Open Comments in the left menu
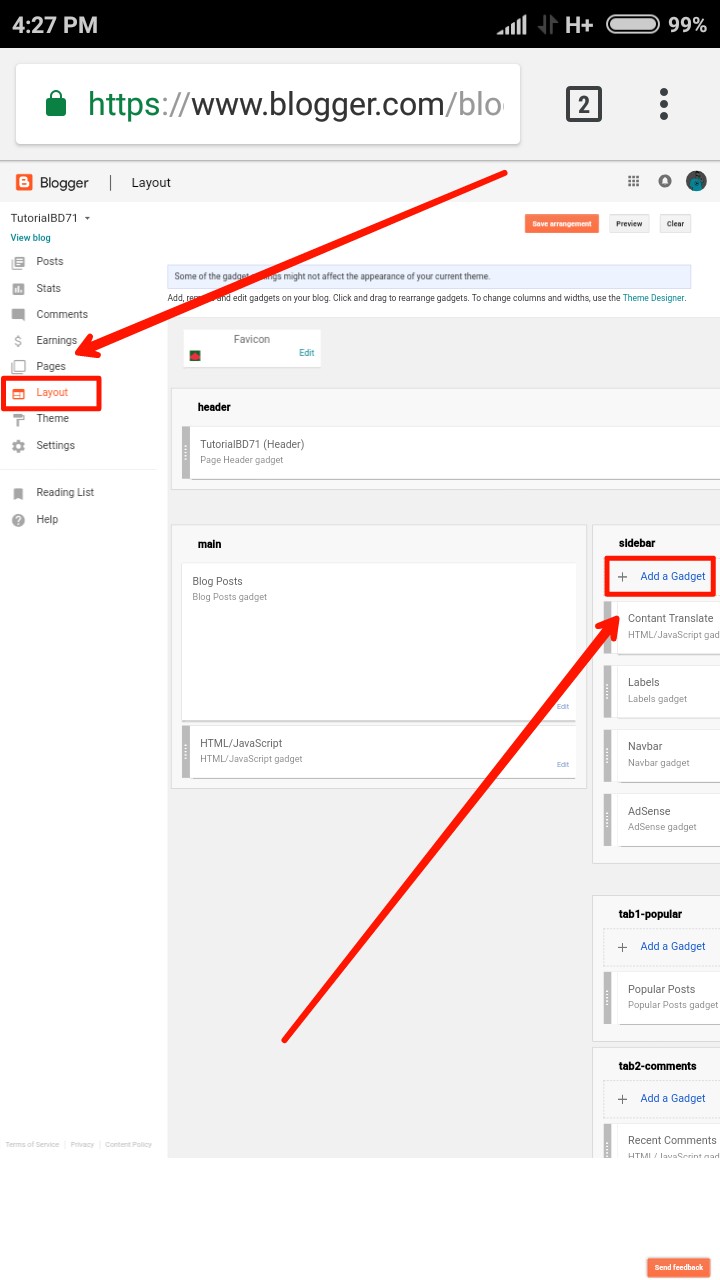 pyautogui.click(x=62, y=315)
